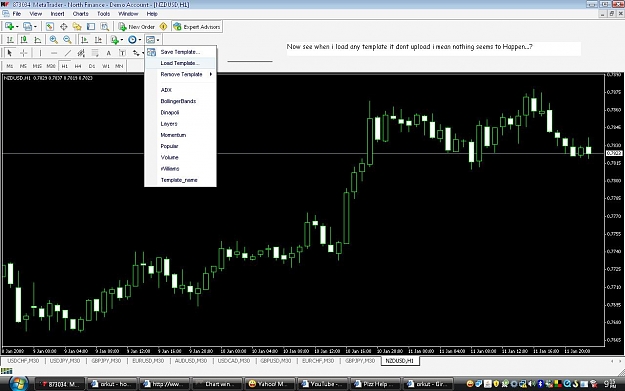Click the New Order button

click(x=136, y=27)
